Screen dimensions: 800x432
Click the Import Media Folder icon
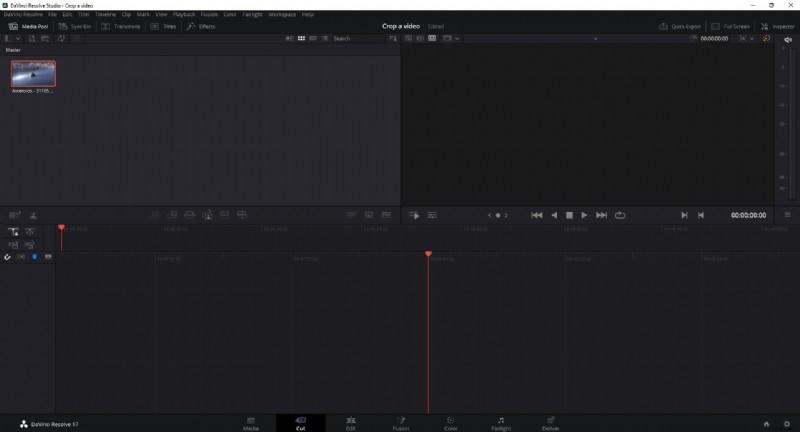(x=45, y=38)
